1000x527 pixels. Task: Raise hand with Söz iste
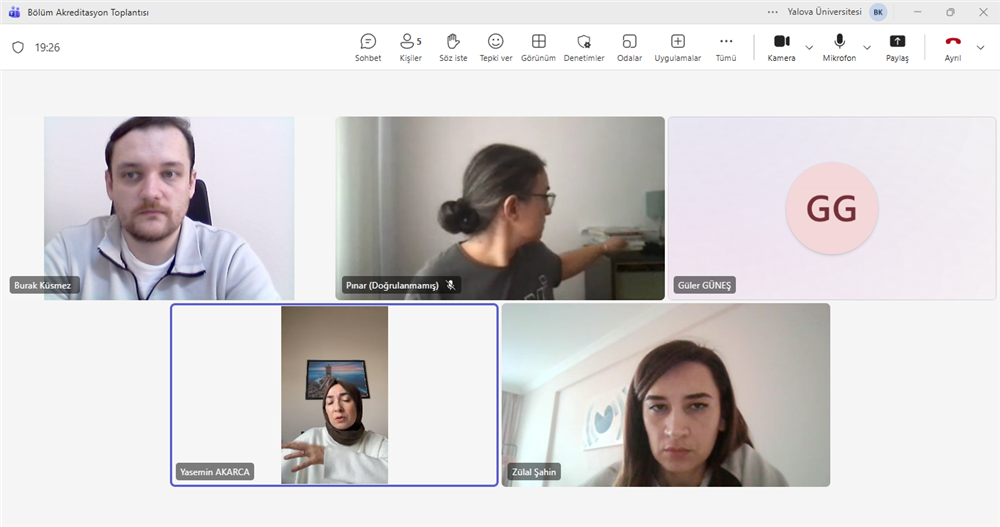(x=453, y=47)
